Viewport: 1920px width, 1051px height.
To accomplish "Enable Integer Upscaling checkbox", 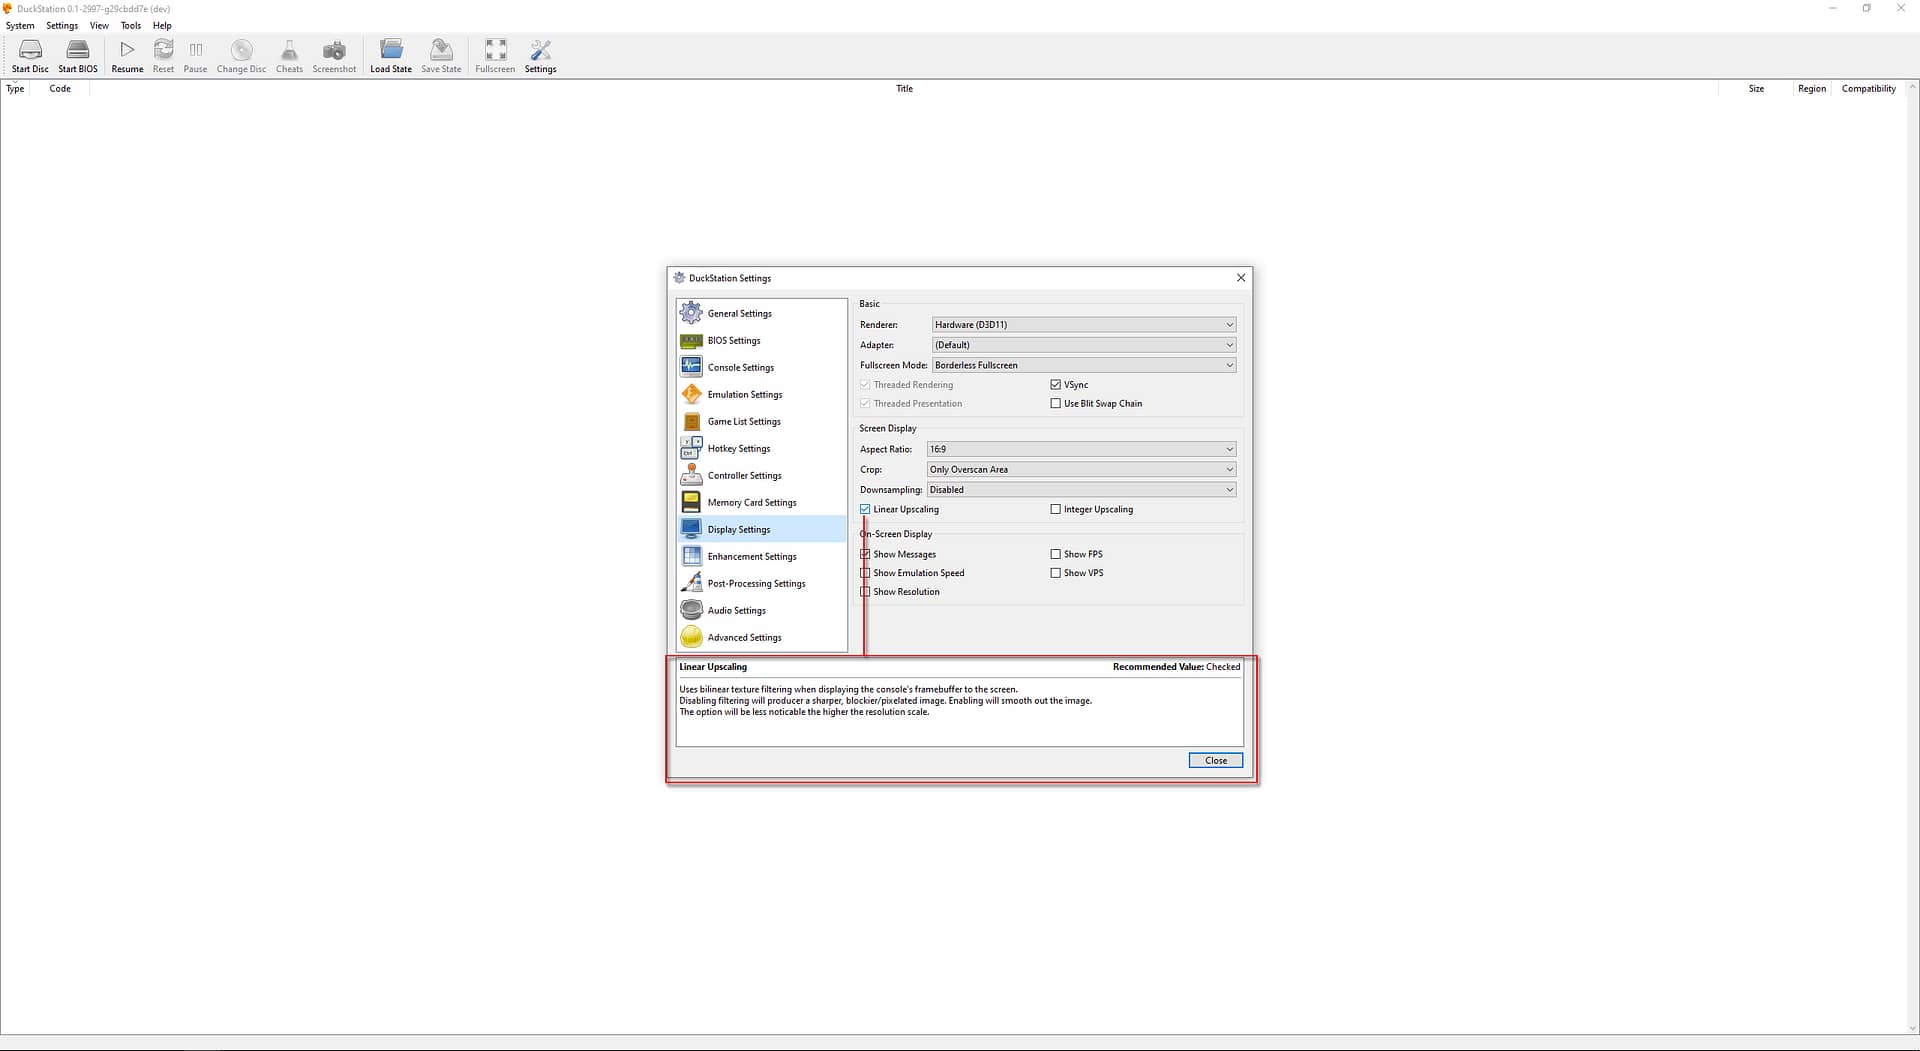I will coord(1055,510).
